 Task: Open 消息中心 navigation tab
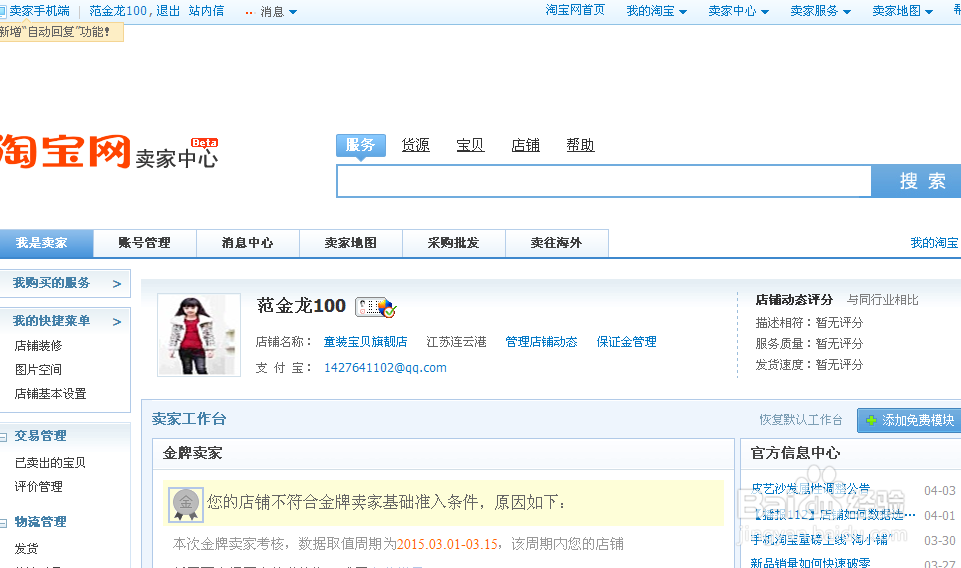248,243
